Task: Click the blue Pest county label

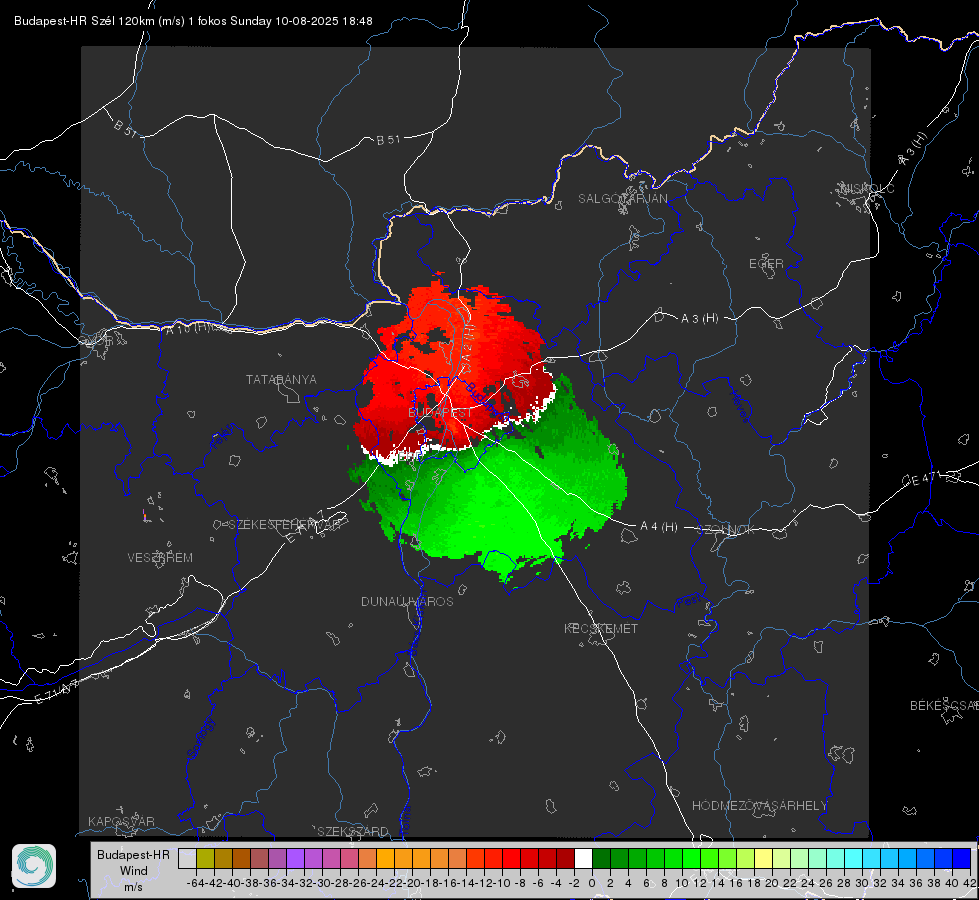Action: 689,601
